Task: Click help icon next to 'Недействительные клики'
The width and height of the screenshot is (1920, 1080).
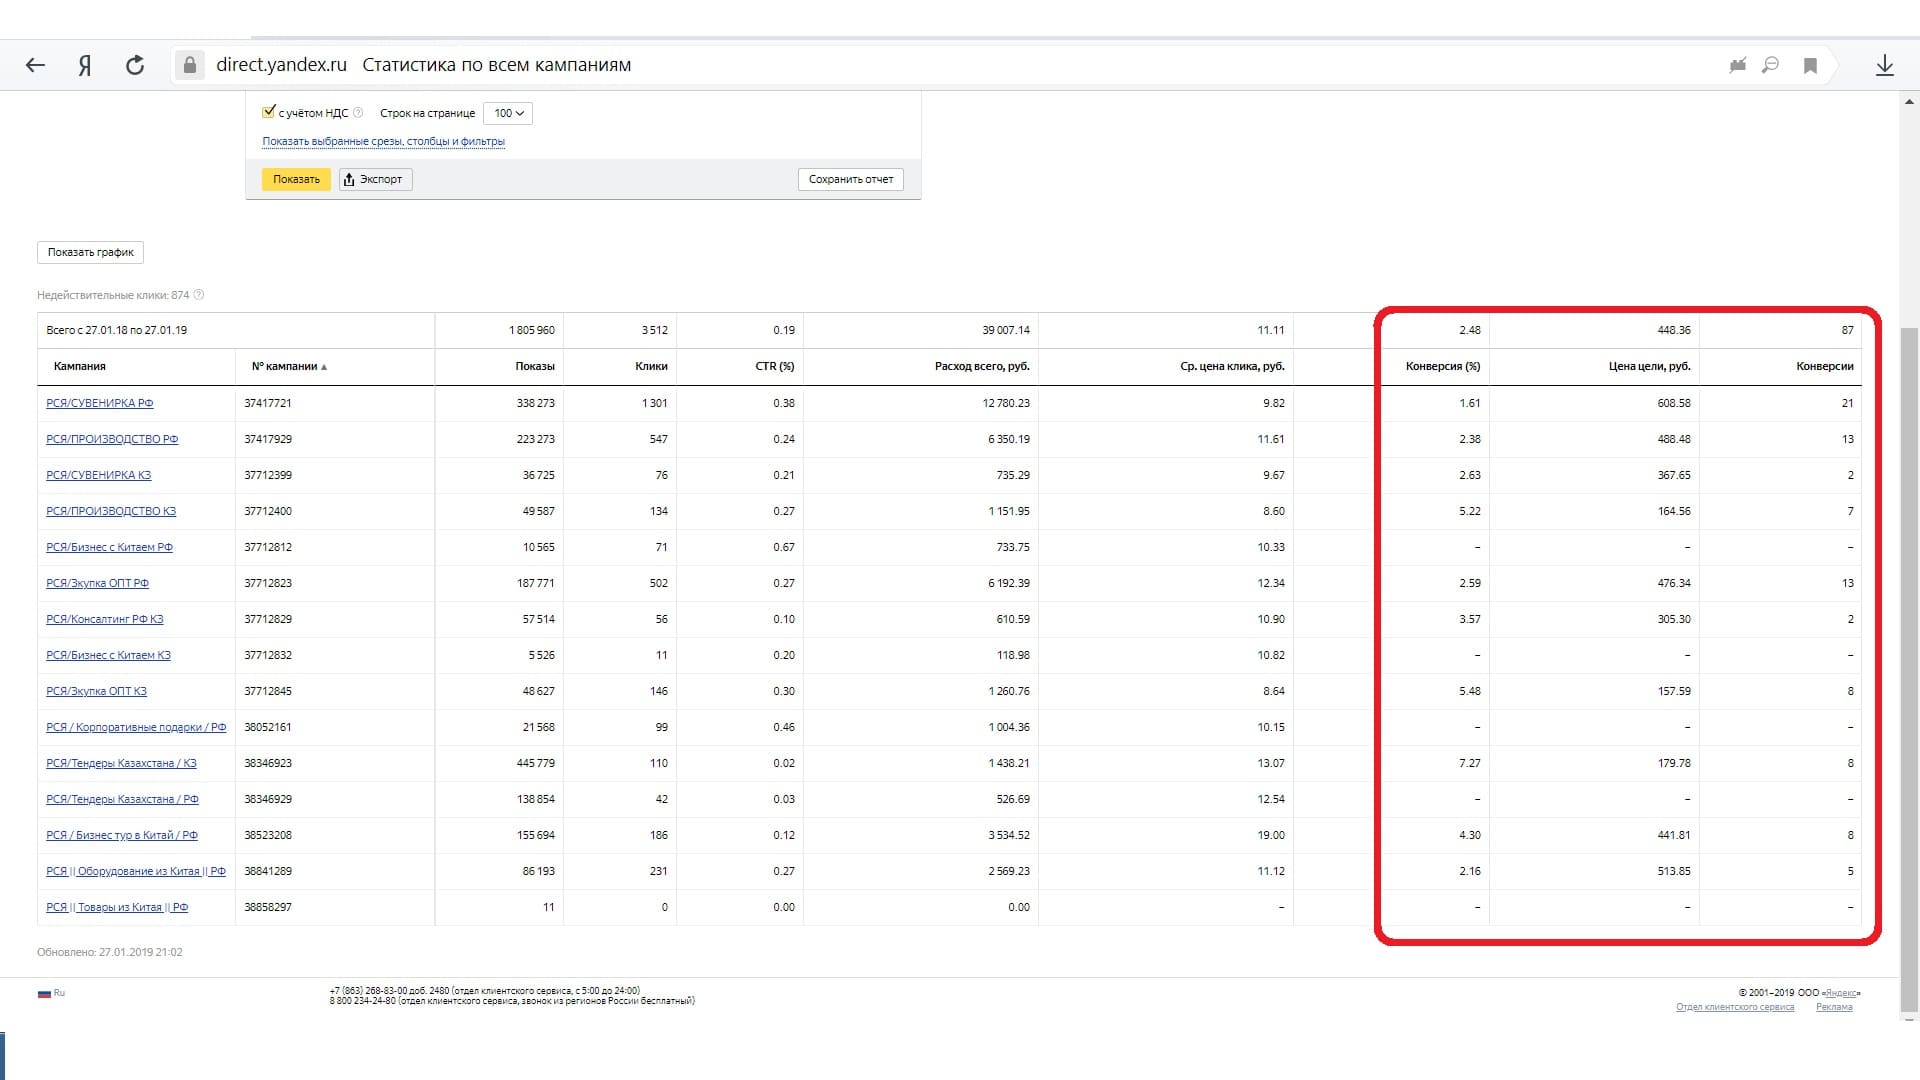Action: 199,295
